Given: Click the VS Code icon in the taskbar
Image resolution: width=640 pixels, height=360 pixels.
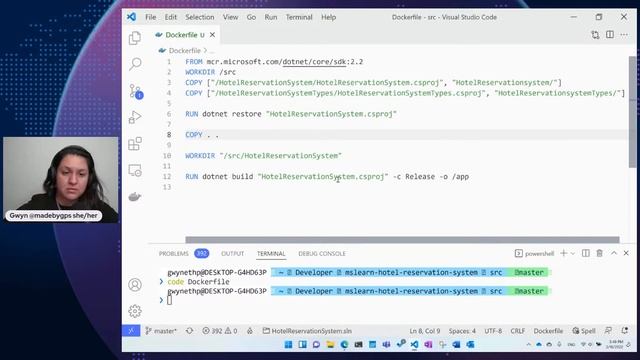Looking at the screenshot, I should (x=414, y=344).
